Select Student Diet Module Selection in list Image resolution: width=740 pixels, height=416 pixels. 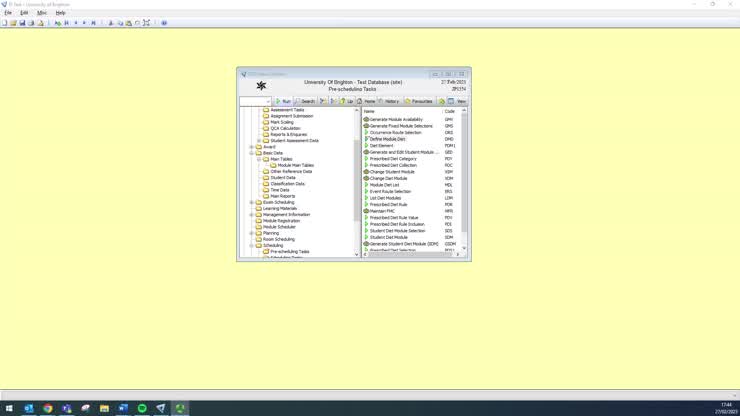point(397,231)
